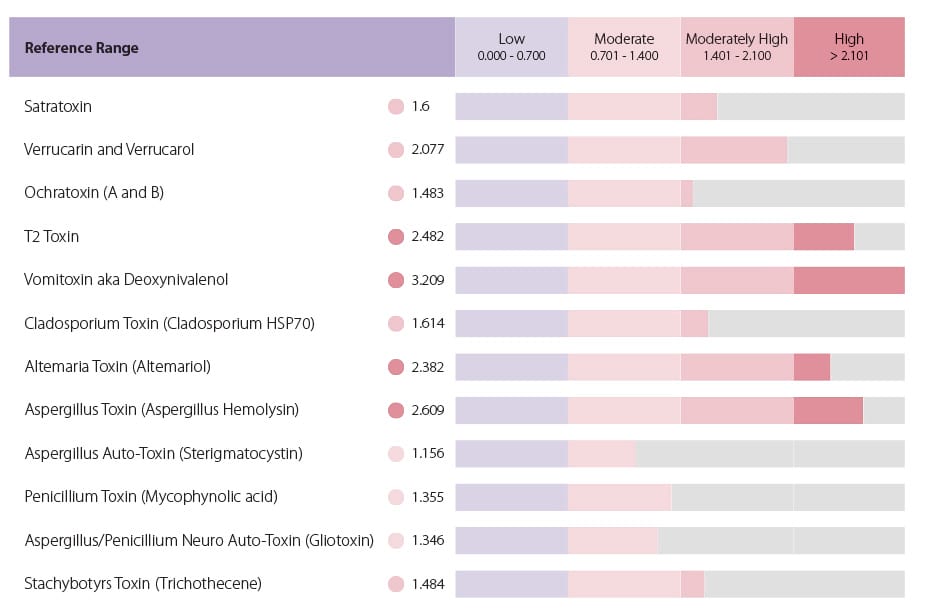Click the Penicillium Toxin severity dot
The image size is (930, 615).
(395, 497)
